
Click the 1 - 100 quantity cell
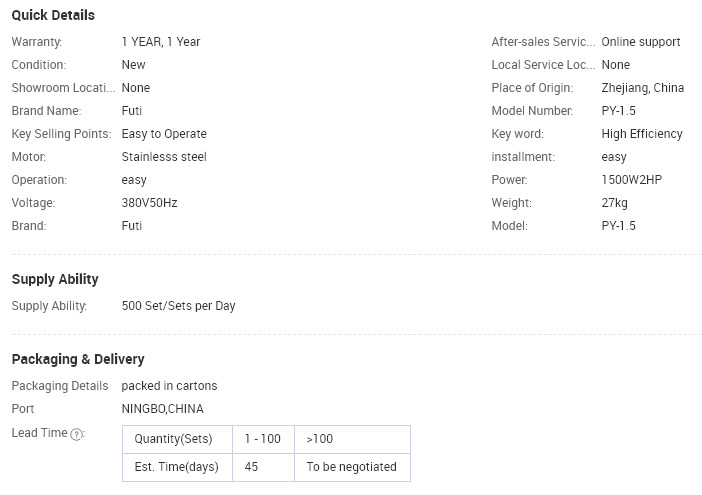(x=263, y=439)
